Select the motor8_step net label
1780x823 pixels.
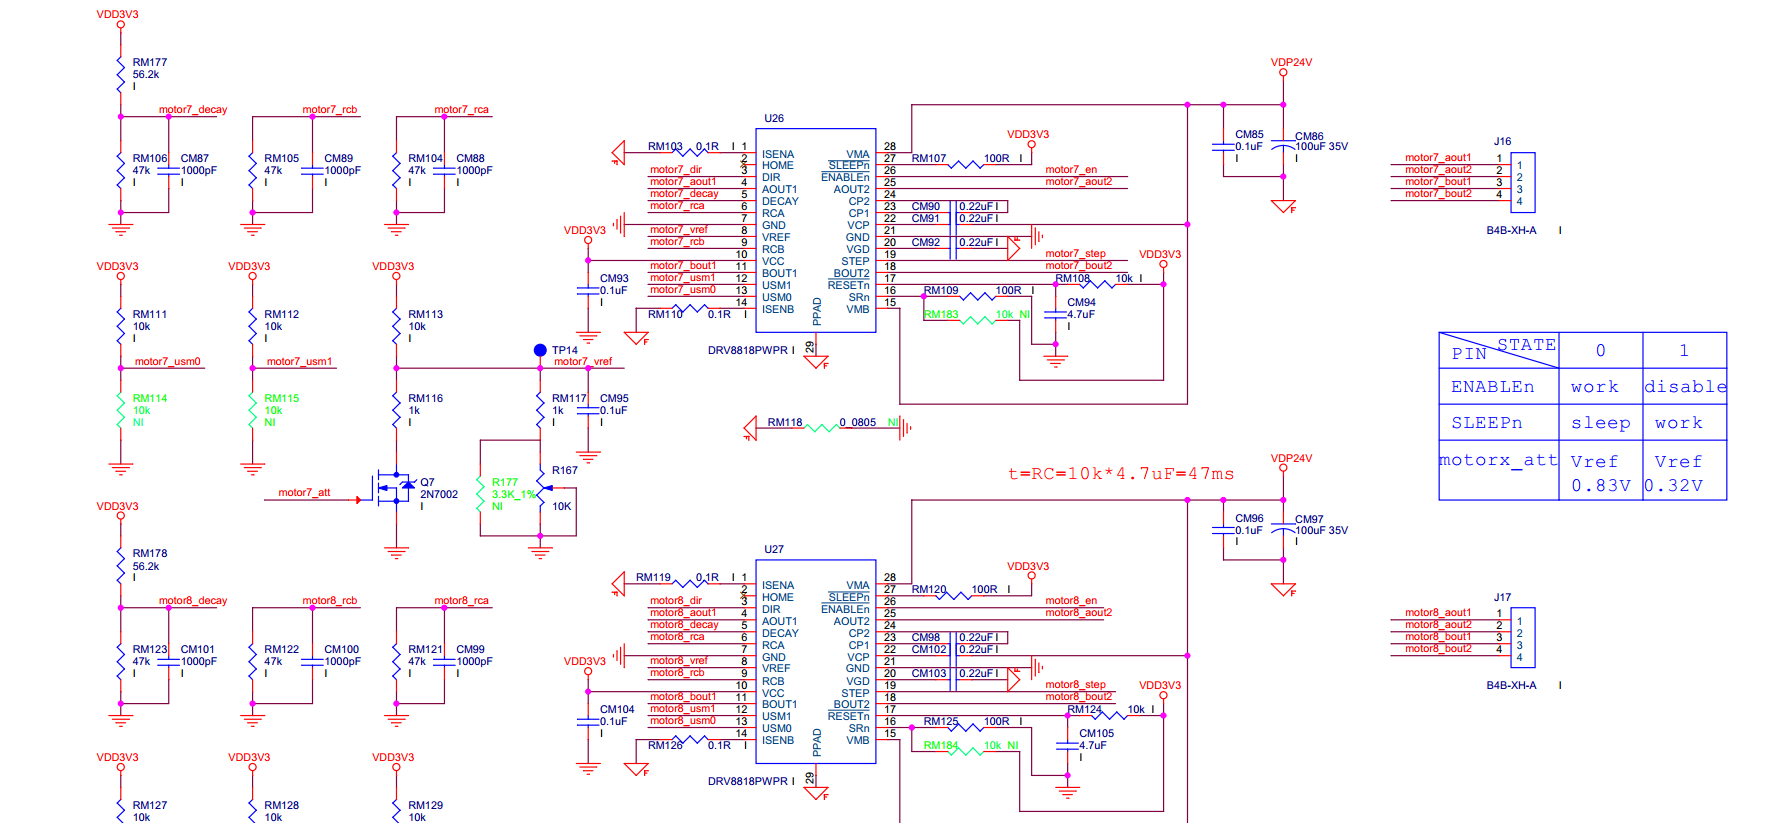click(1075, 684)
